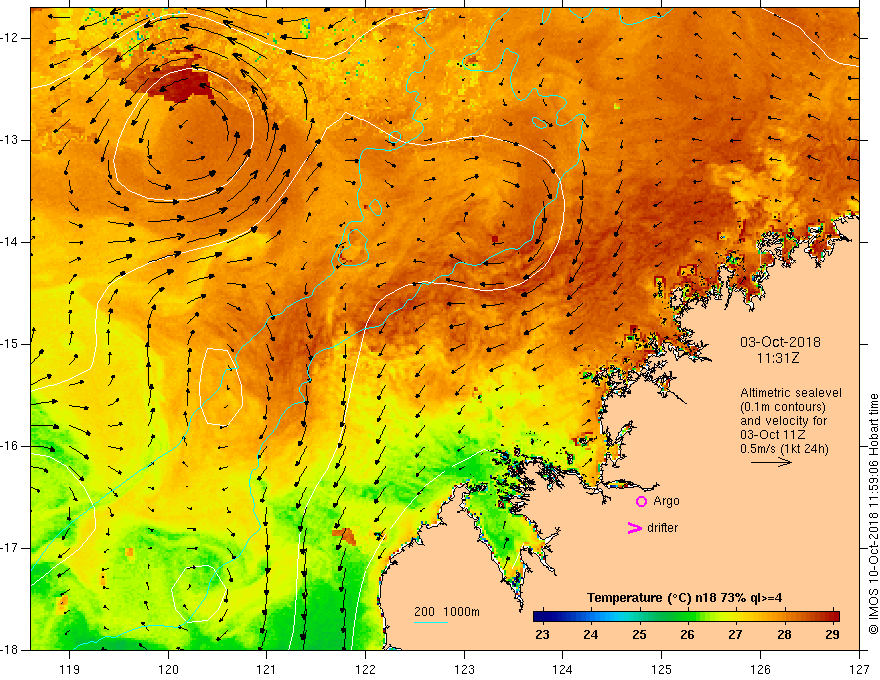Click latitude axis label -14
Screen dimensions: 880x680
[11, 242]
